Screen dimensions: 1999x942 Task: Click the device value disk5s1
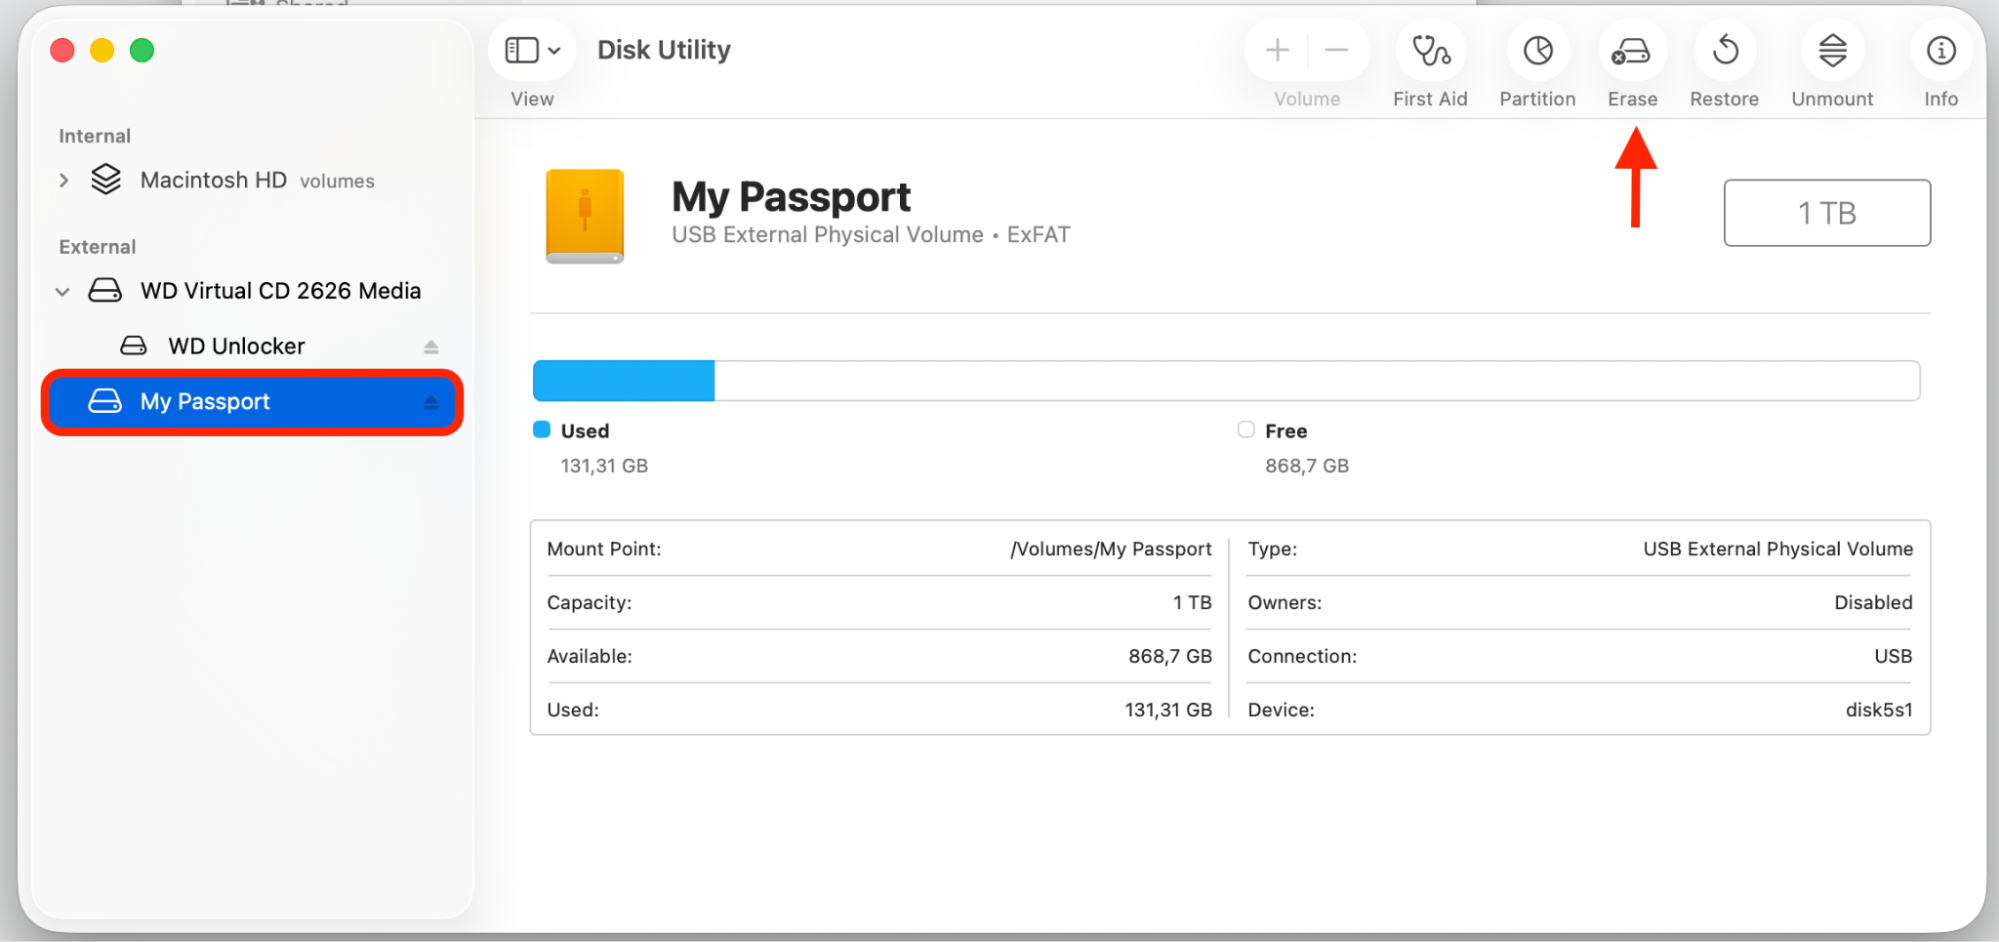tap(1879, 710)
